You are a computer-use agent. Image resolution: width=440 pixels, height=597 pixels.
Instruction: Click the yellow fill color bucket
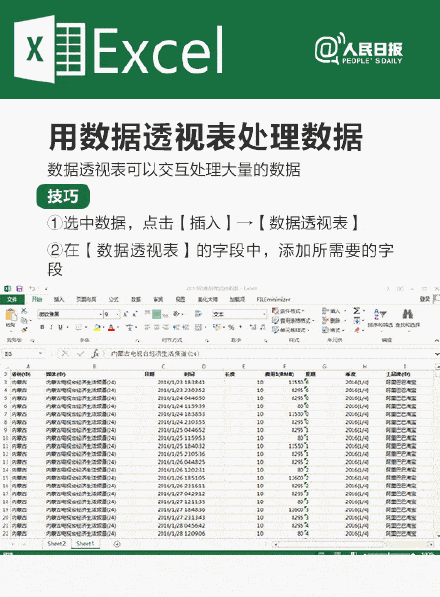tap(97, 327)
